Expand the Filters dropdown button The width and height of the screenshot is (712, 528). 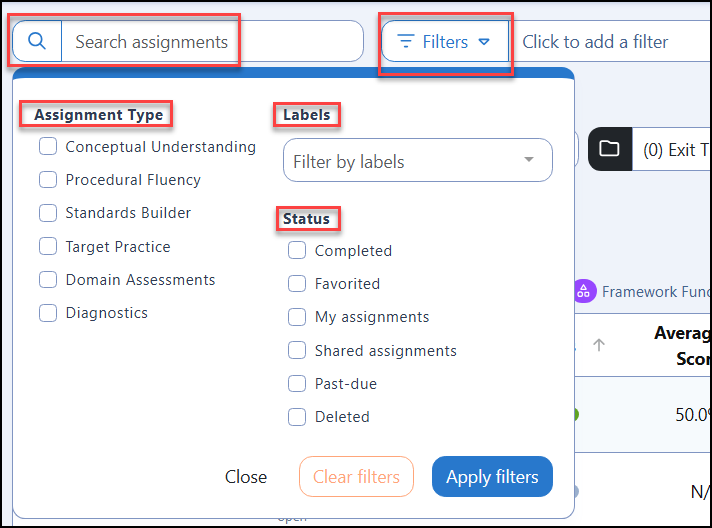[445, 41]
